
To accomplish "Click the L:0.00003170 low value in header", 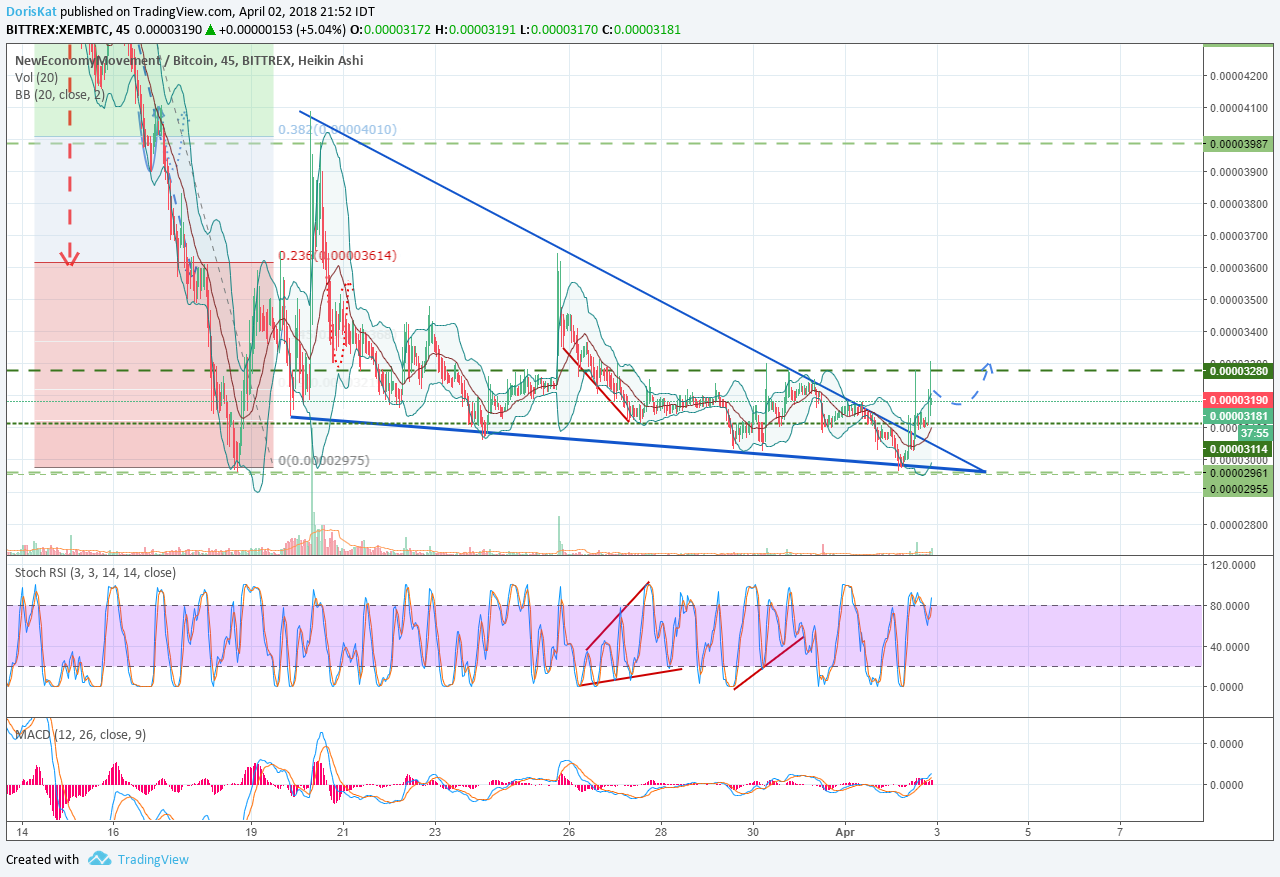I will pos(558,29).
